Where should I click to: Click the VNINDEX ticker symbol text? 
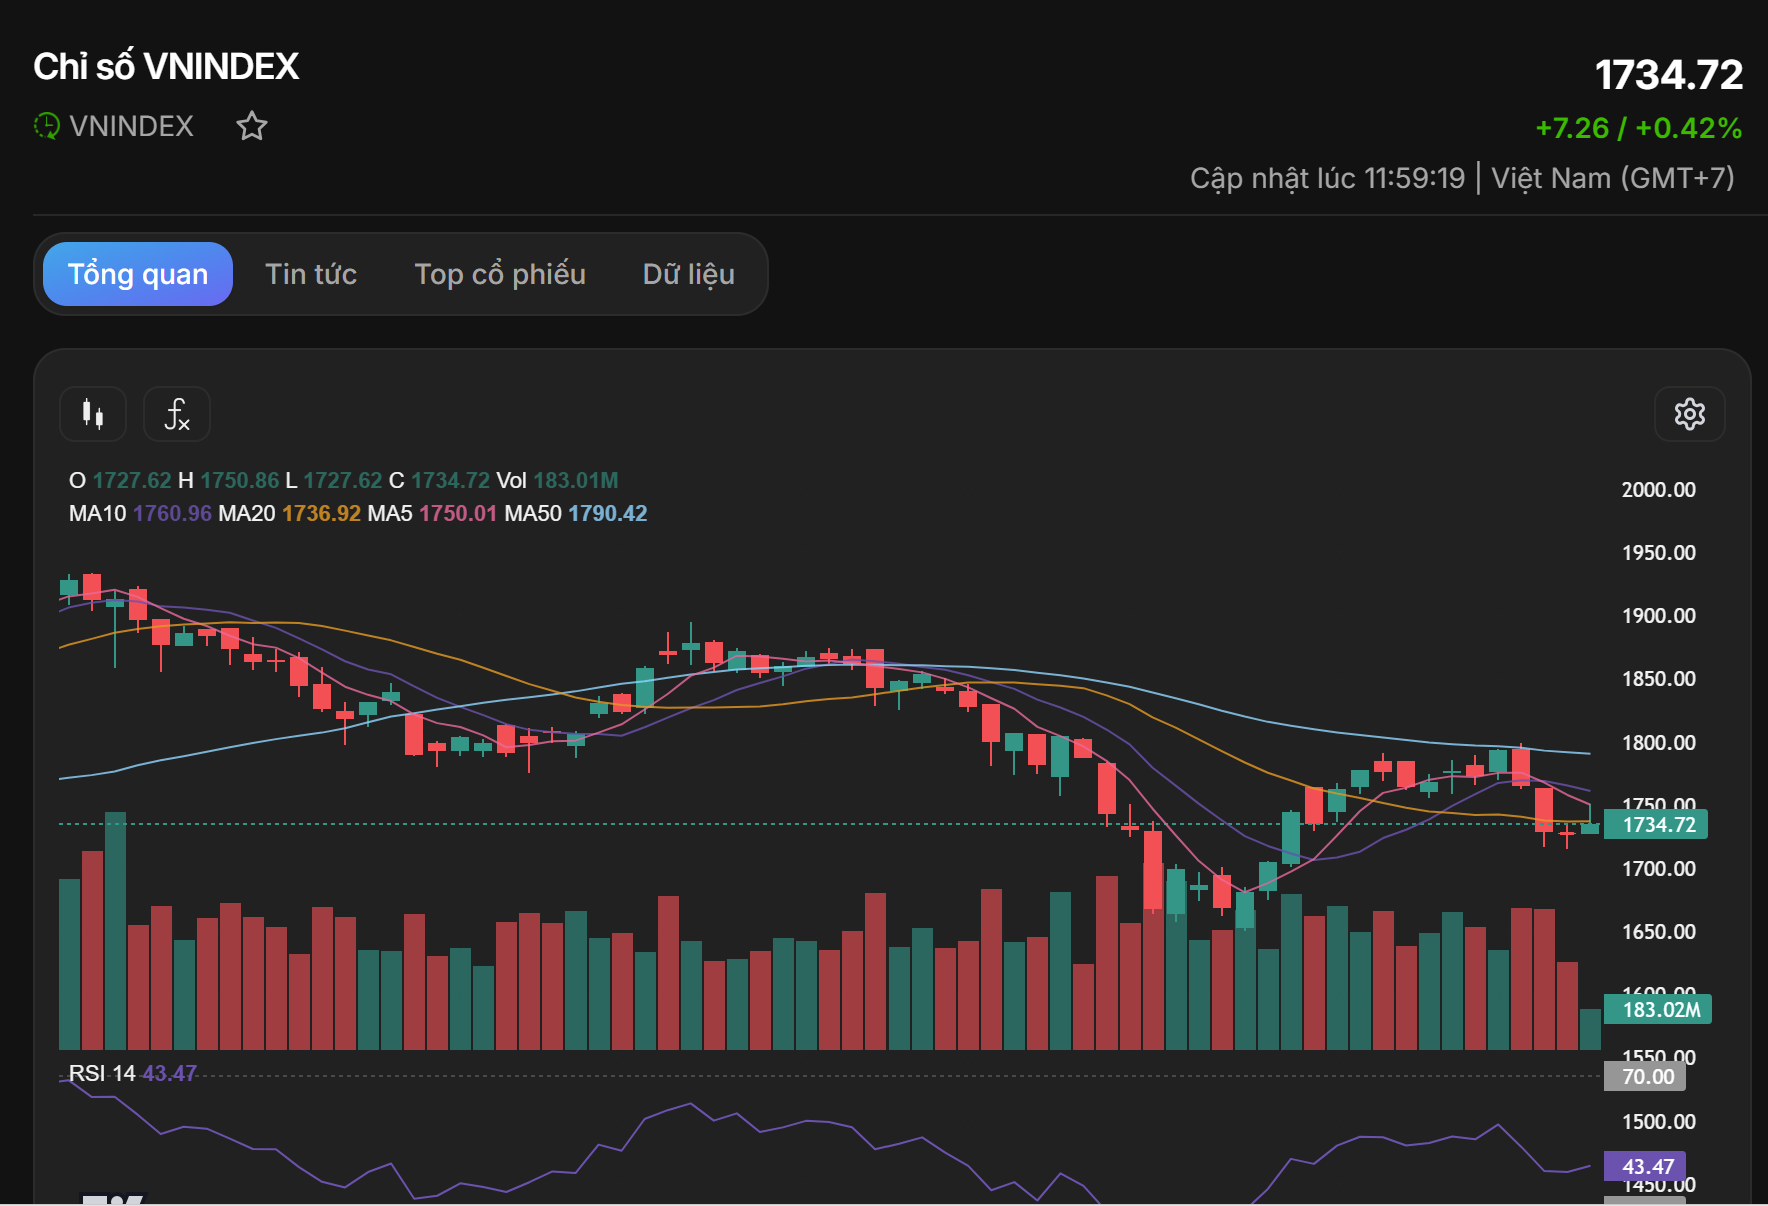click(x=131, y=126)
